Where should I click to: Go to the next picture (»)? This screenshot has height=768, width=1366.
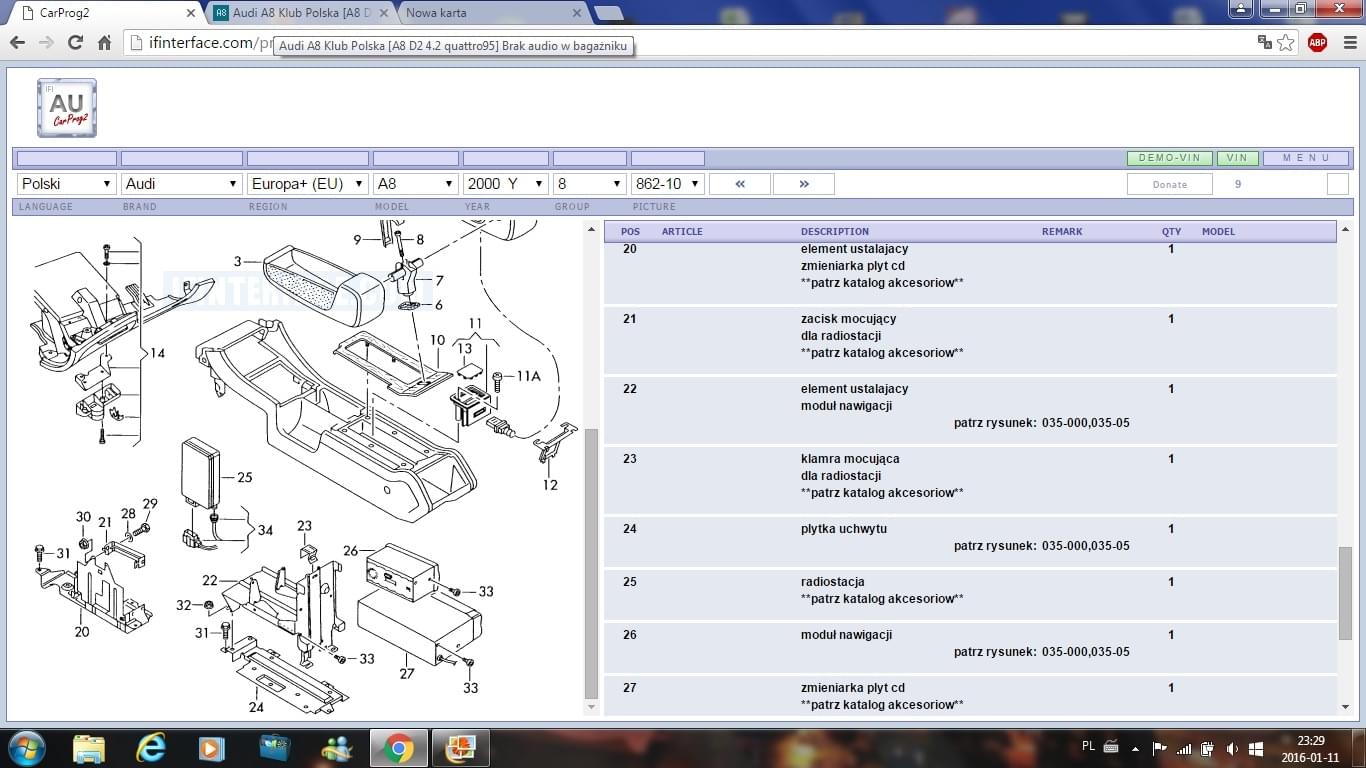click(804, 184)
